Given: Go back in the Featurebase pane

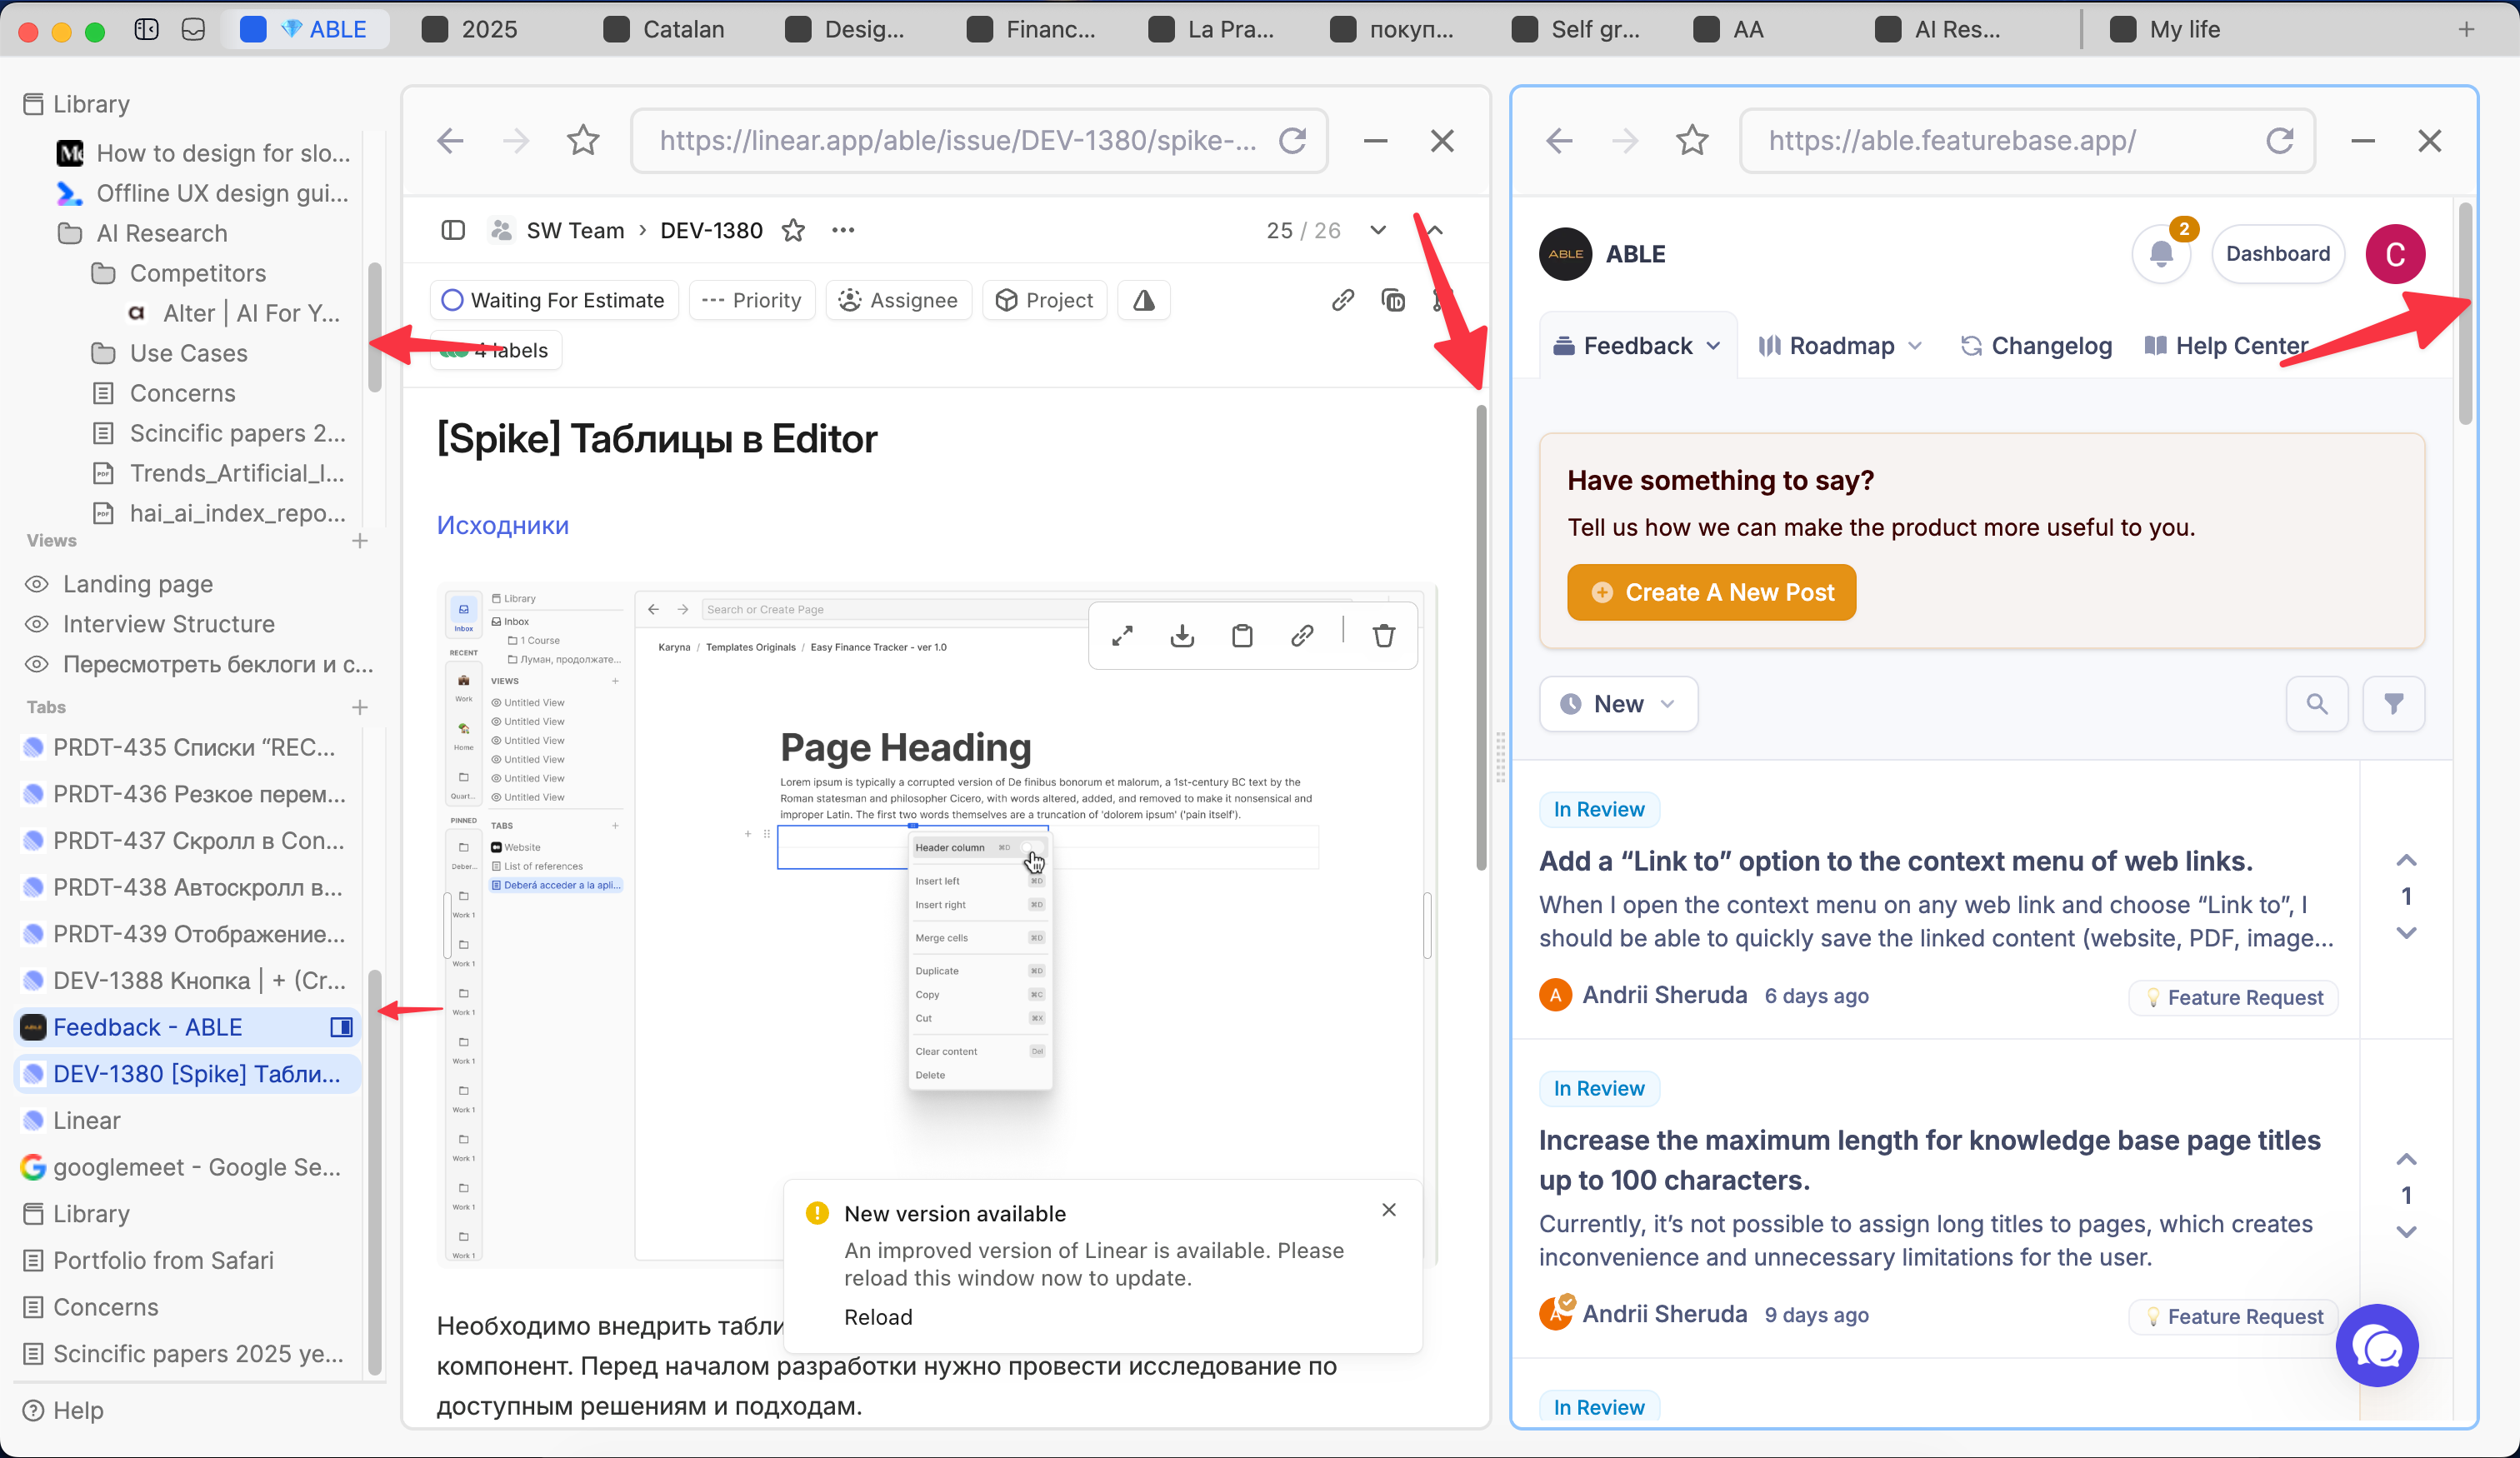Looking at the screenshot, I should pos(1559,141).
